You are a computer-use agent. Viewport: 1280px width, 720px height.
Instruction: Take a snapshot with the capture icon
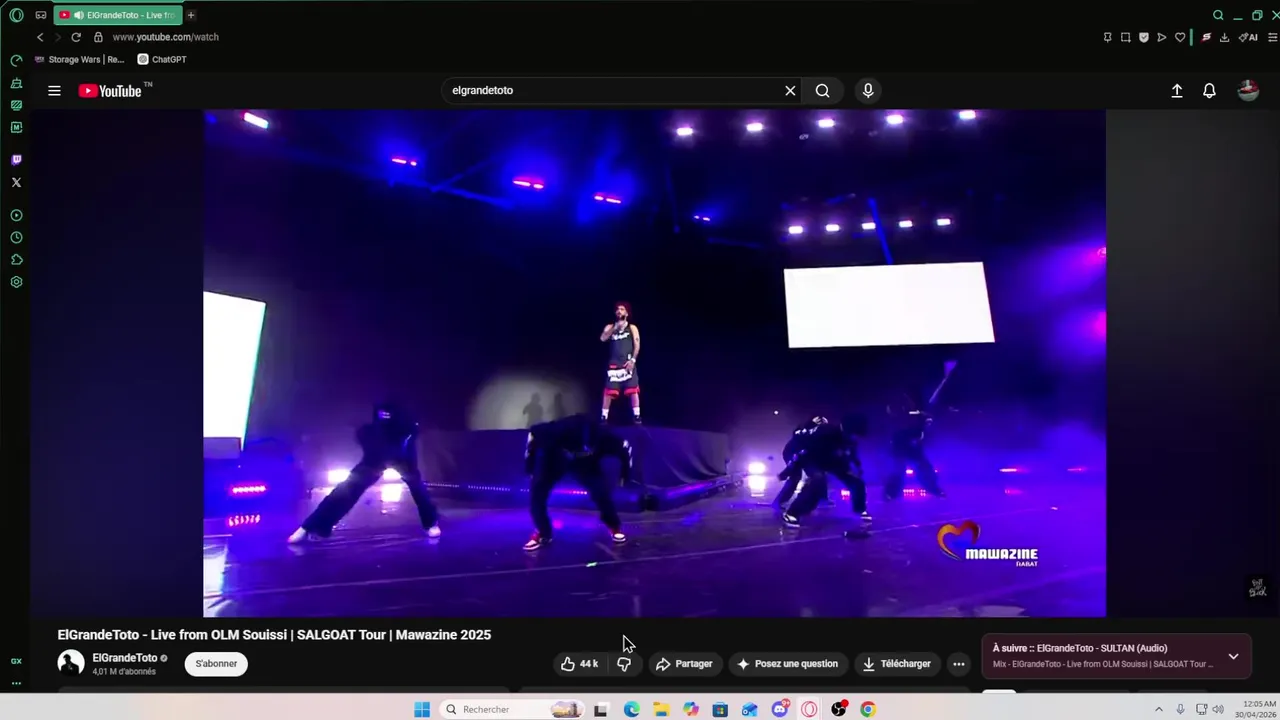1125,37
